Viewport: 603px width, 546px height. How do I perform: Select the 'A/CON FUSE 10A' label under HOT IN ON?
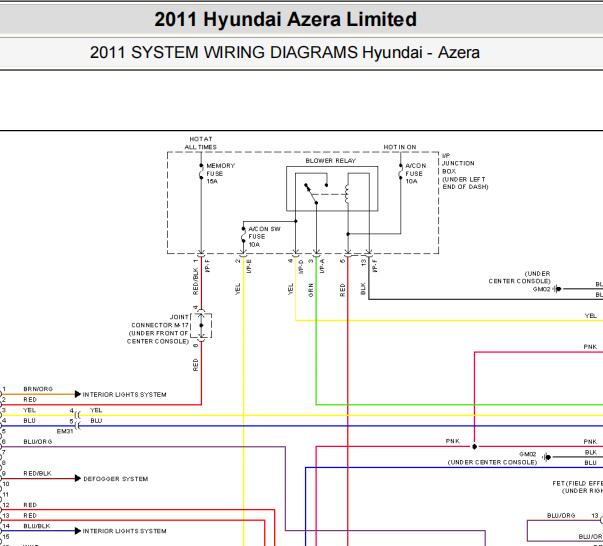415,173
